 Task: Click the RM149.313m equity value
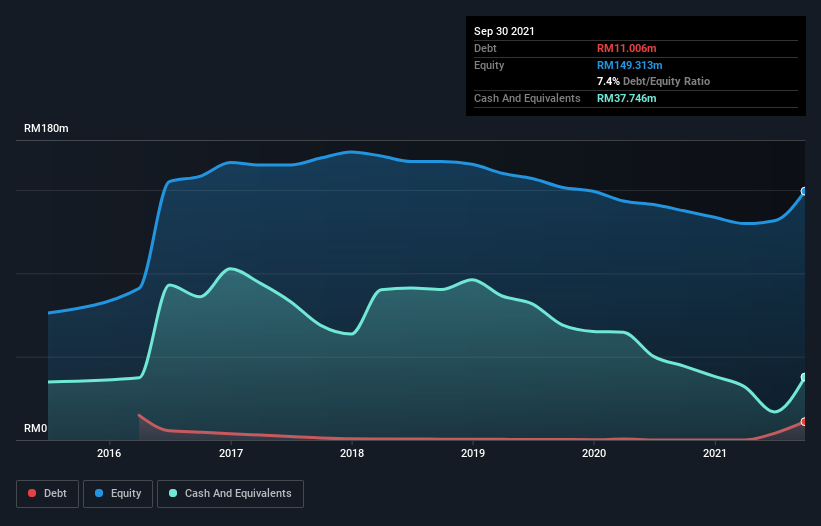tap(629, 65)
